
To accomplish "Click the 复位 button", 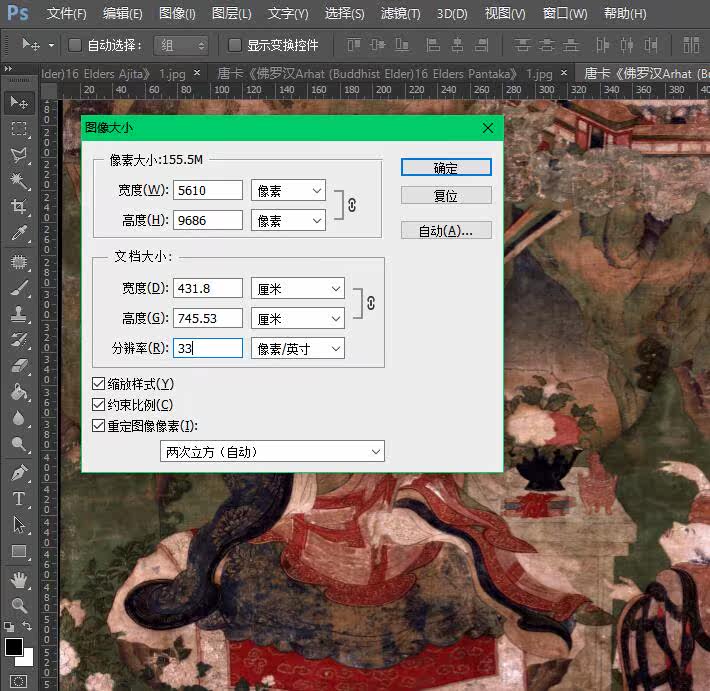I will 446,196.
